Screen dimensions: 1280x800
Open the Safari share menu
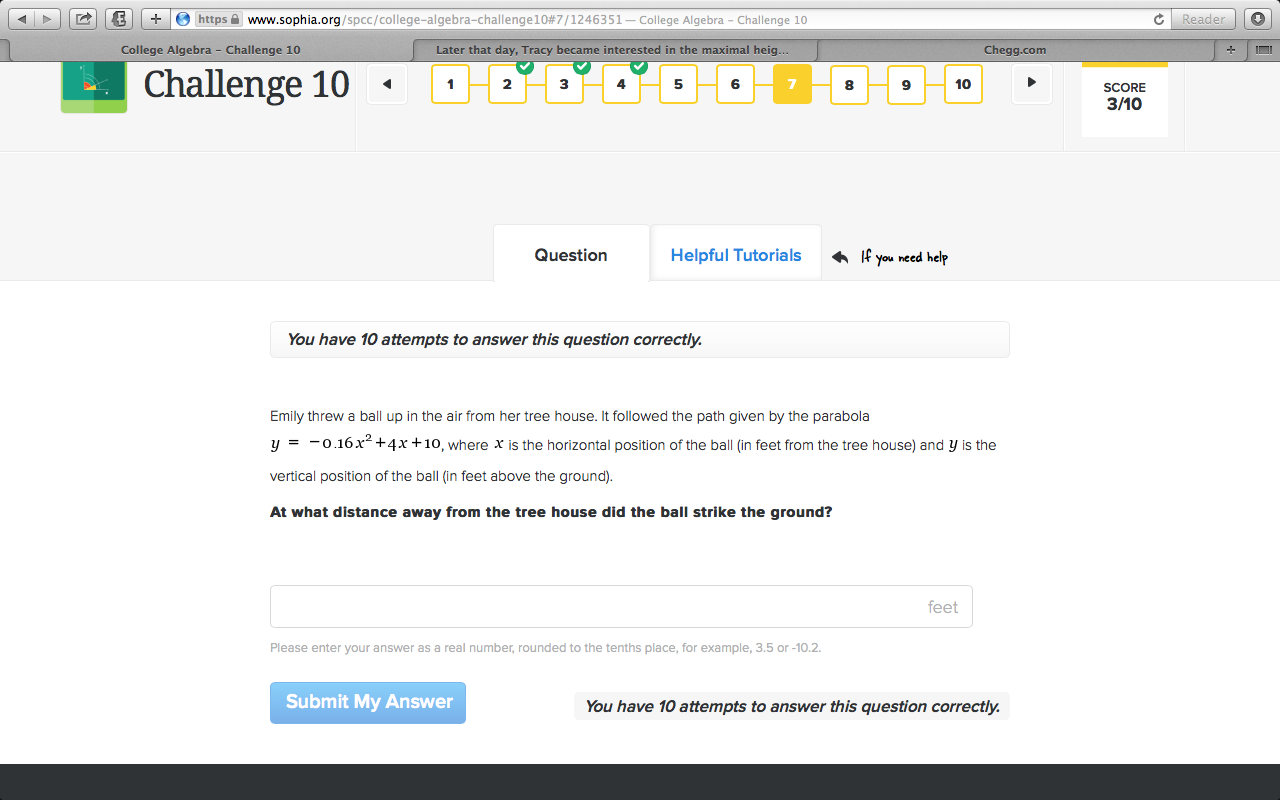pos(82,18)
